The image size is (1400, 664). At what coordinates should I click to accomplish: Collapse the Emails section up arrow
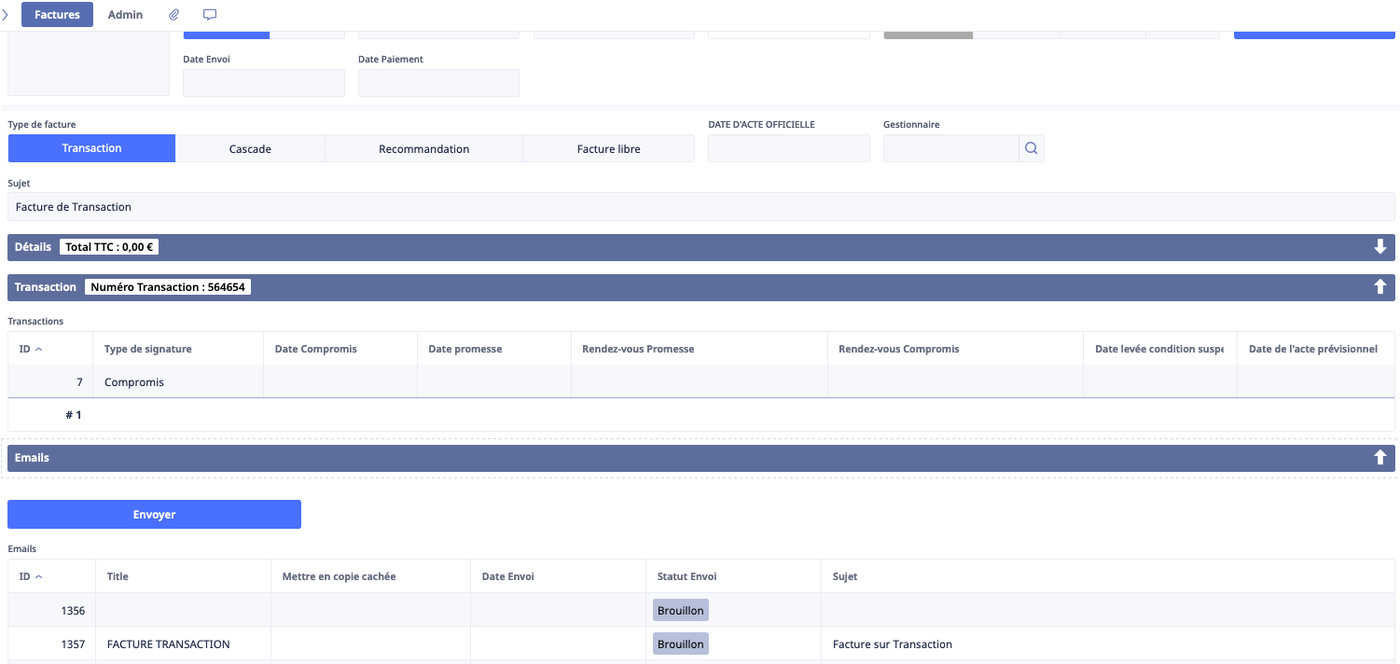click(x=1380, y=457)
